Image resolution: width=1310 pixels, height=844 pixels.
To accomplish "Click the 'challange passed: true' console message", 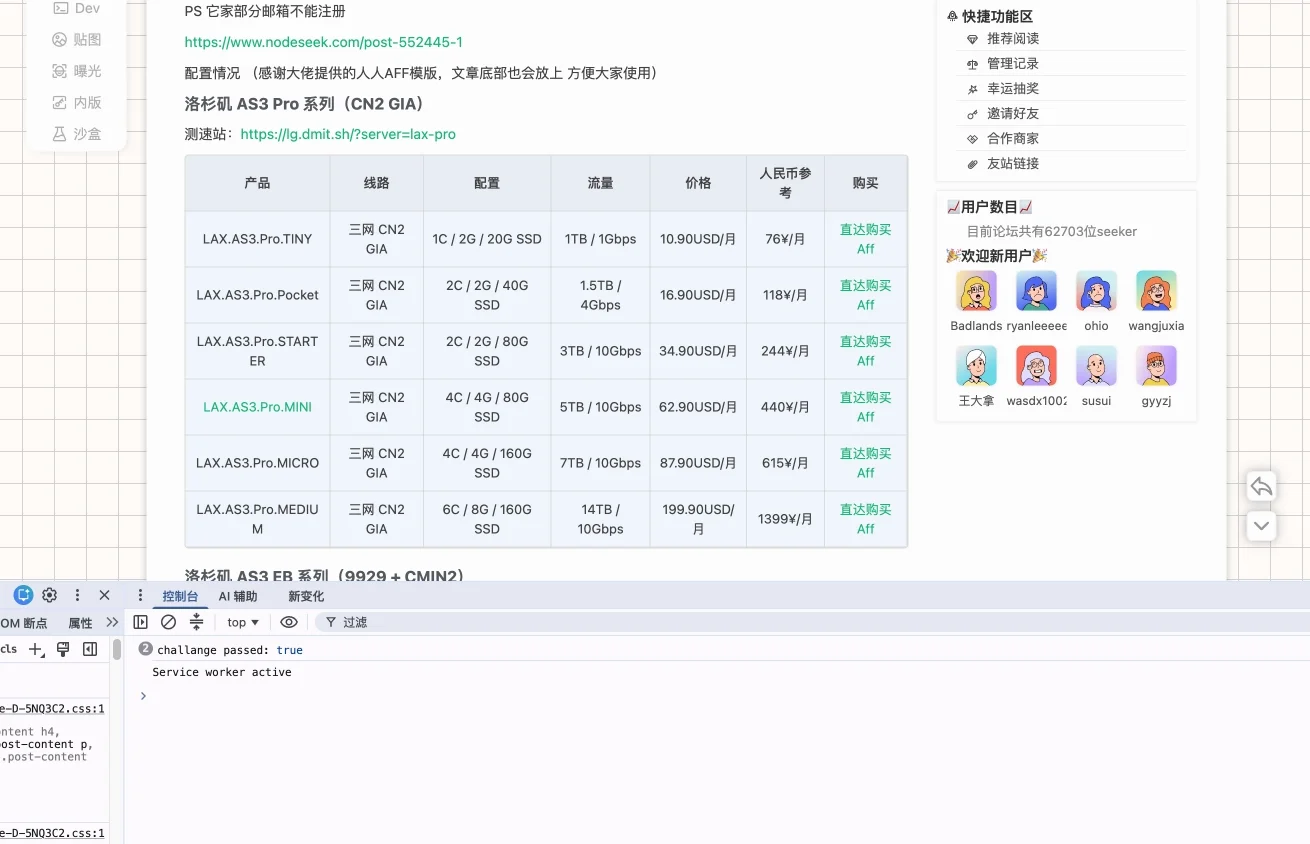I will click(230, 650).
